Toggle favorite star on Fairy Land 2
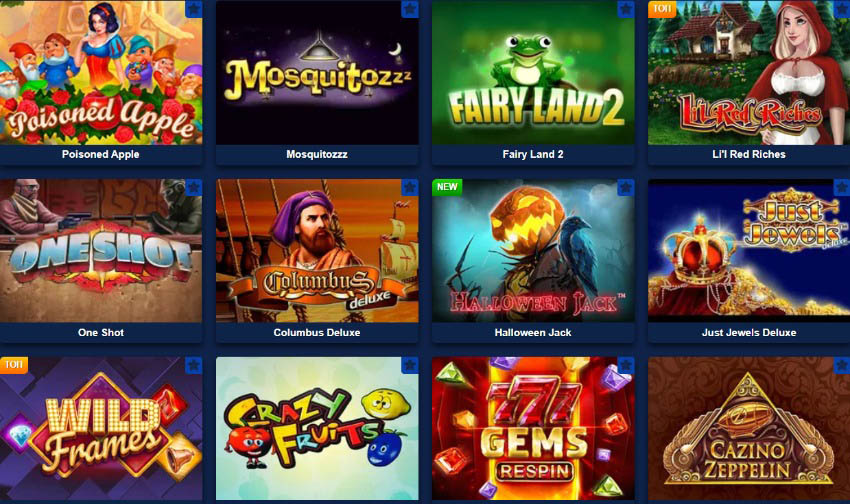 tap(626, 9)
